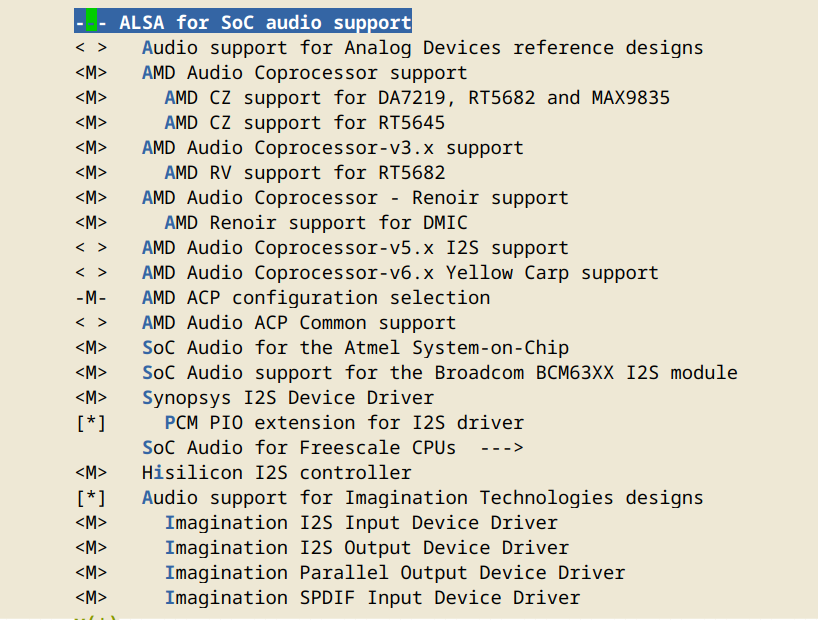Select SoC Audio for the Atmel System-on-Chip

click(x=355, y=348)
